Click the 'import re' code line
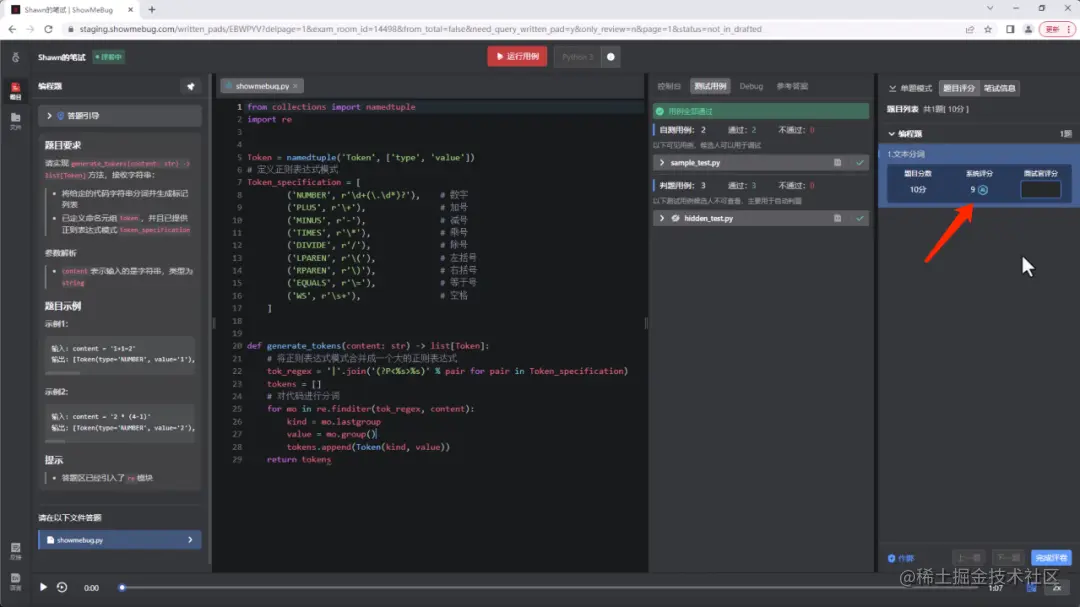Screen dimensions: 1080x607 click(269, 119)
